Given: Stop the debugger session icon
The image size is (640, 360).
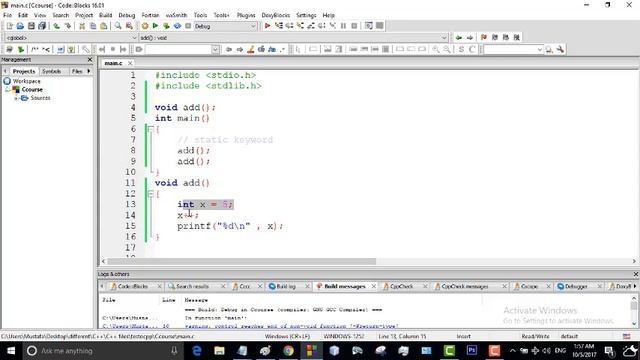Looking at the screenshot, I should tap(354, 26).
